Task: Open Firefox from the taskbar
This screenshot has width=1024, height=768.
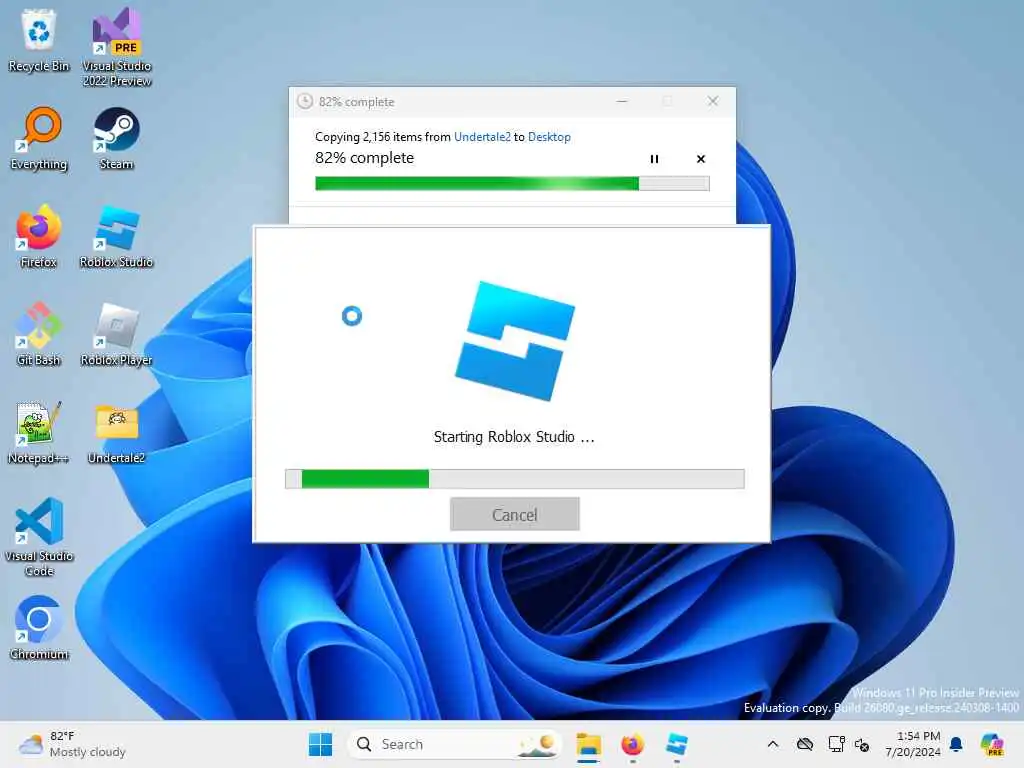Action: tap(632, 744)
